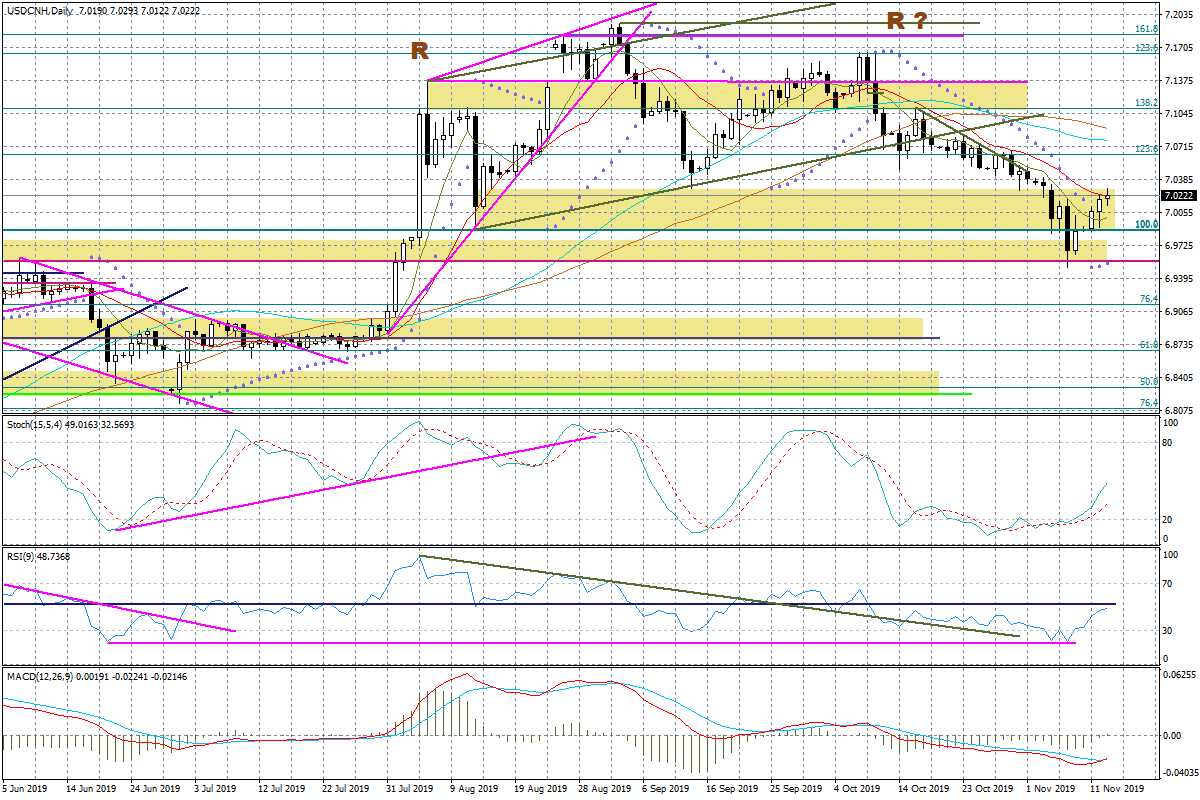This screenshot has width=1200, height=800.
Task: Click the 14 Jun 2019 date label
Action: (x=92, y=790)
